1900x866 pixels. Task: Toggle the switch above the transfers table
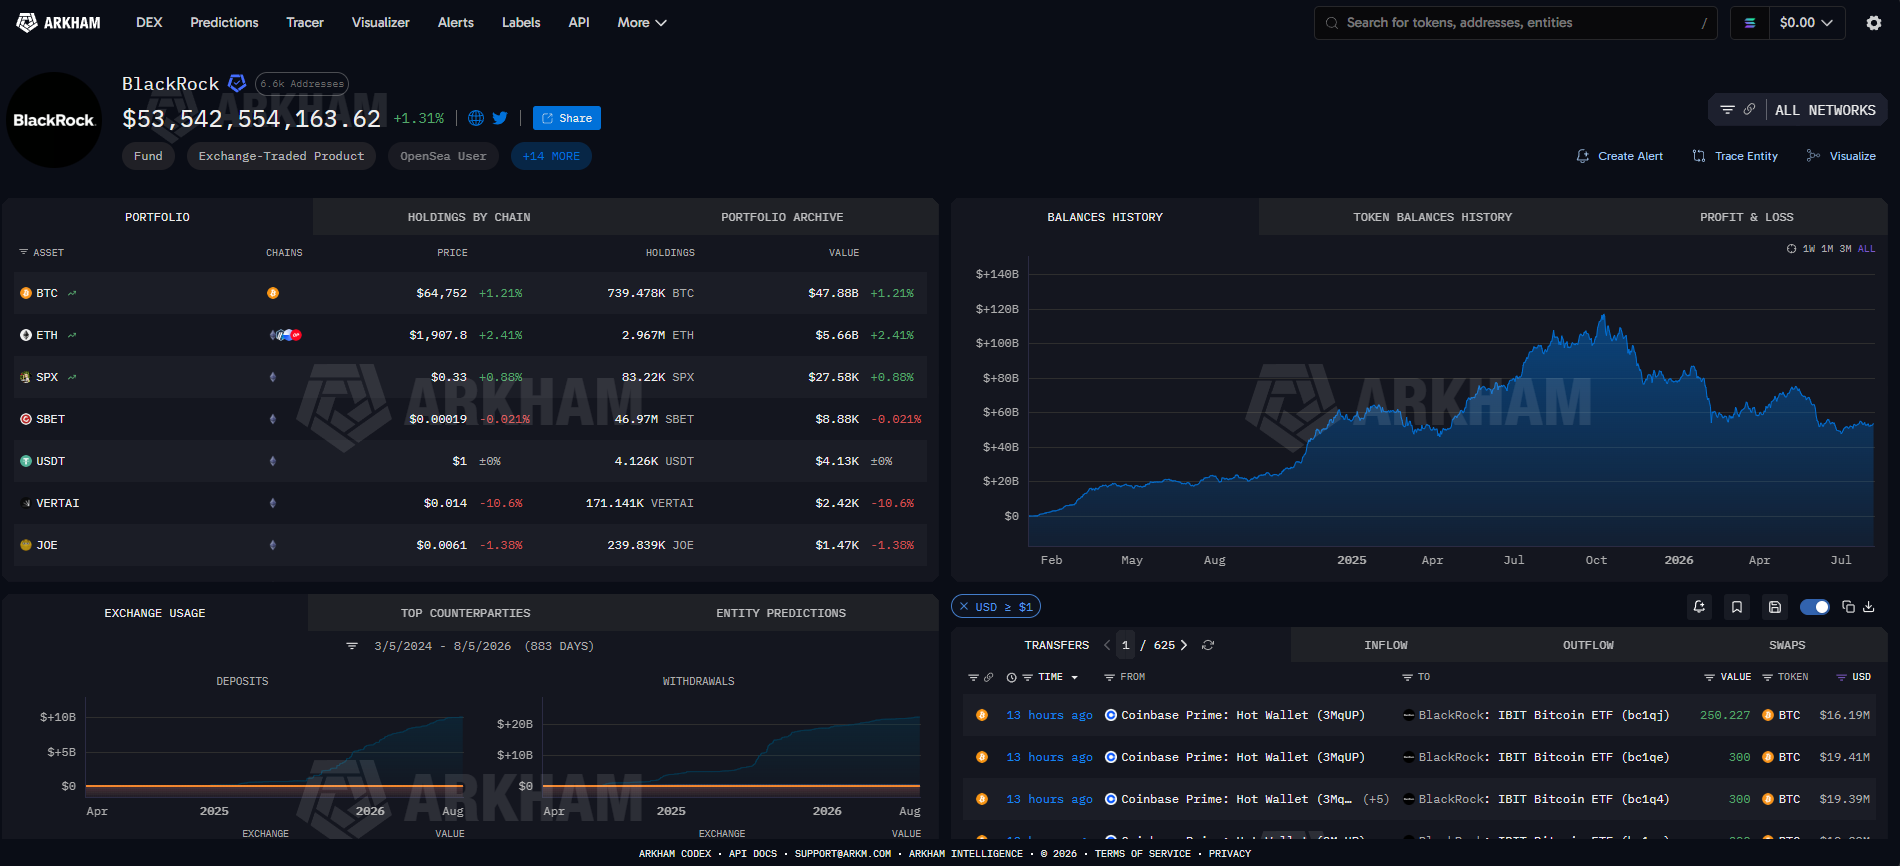point(1814,607)
